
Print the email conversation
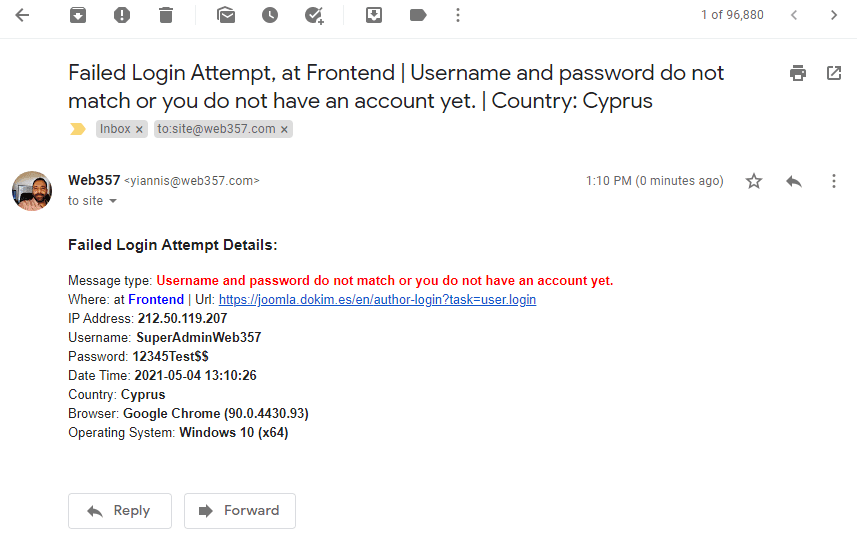point(797,73)
